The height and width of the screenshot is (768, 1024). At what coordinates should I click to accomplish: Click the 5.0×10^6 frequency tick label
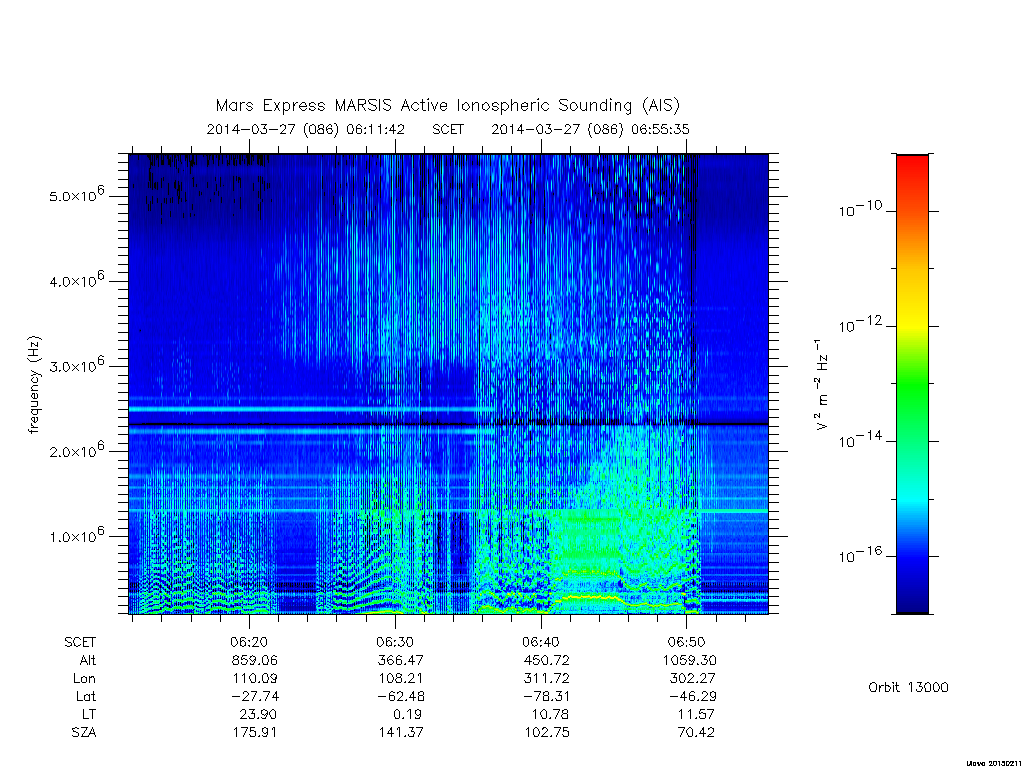pos(76,195)
